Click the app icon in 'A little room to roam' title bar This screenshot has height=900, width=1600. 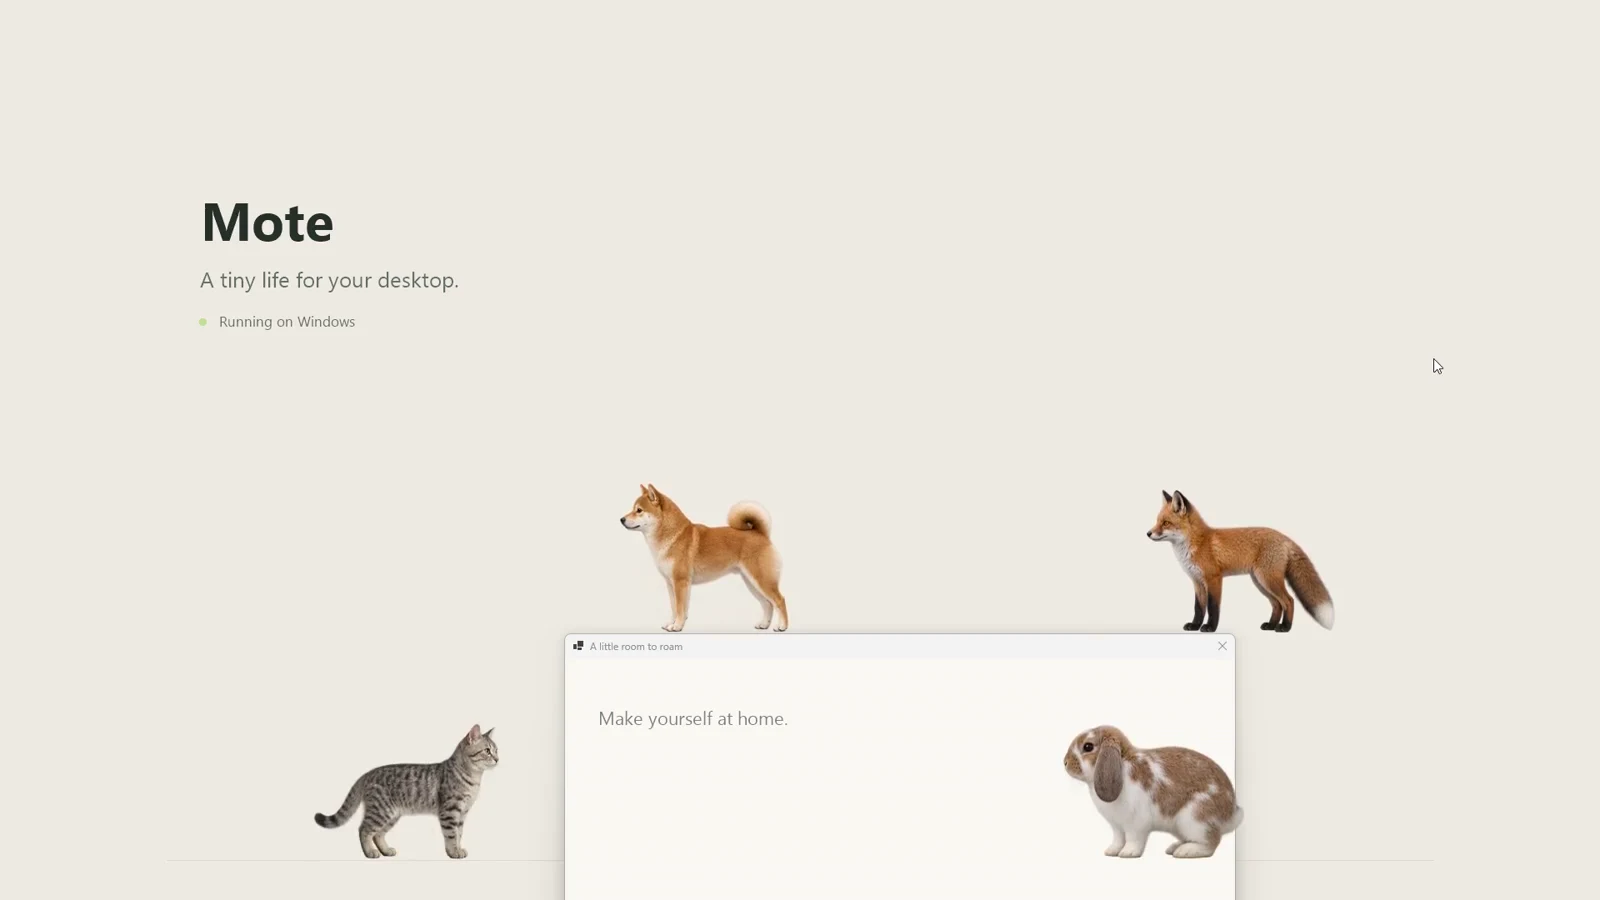[x=578, y=646]
